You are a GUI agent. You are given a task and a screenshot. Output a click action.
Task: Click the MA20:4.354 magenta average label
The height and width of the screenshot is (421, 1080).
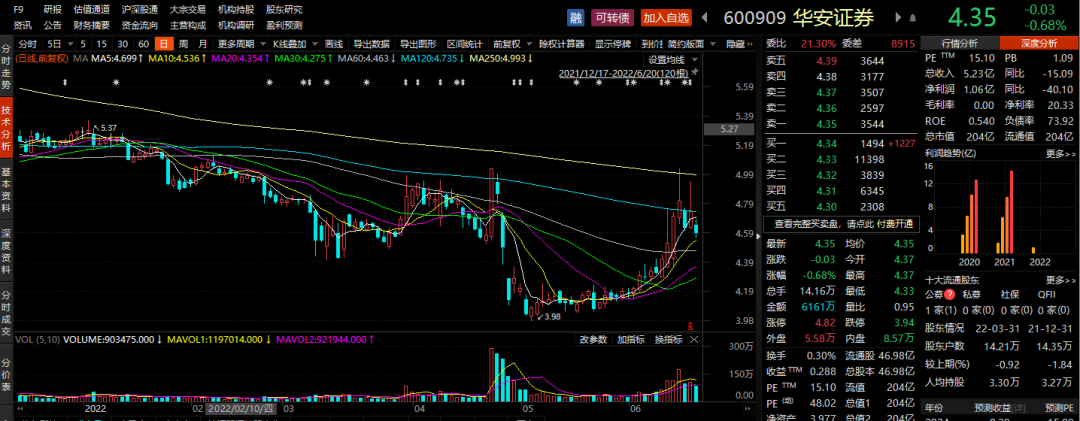coord(237,59)
